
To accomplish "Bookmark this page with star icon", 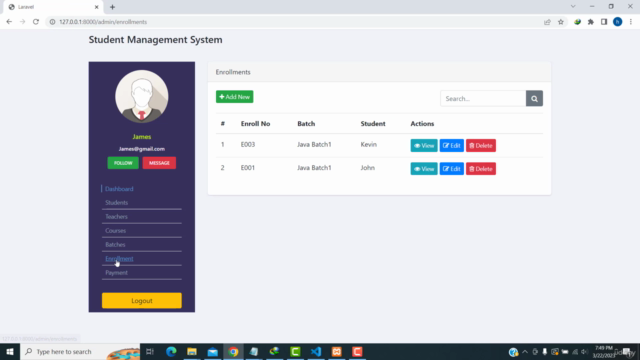I will tap(561, 22).
